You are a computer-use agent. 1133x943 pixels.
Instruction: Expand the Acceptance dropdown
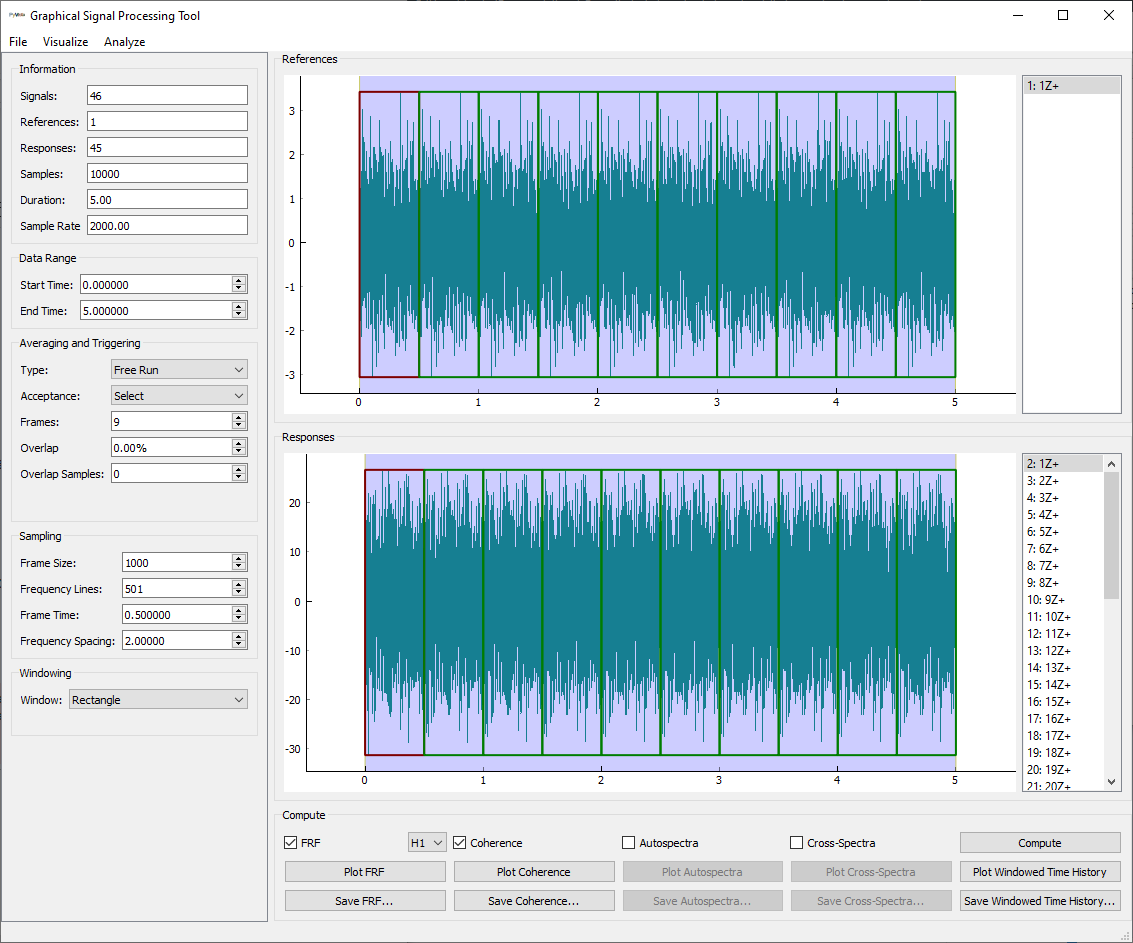point(179,396)
